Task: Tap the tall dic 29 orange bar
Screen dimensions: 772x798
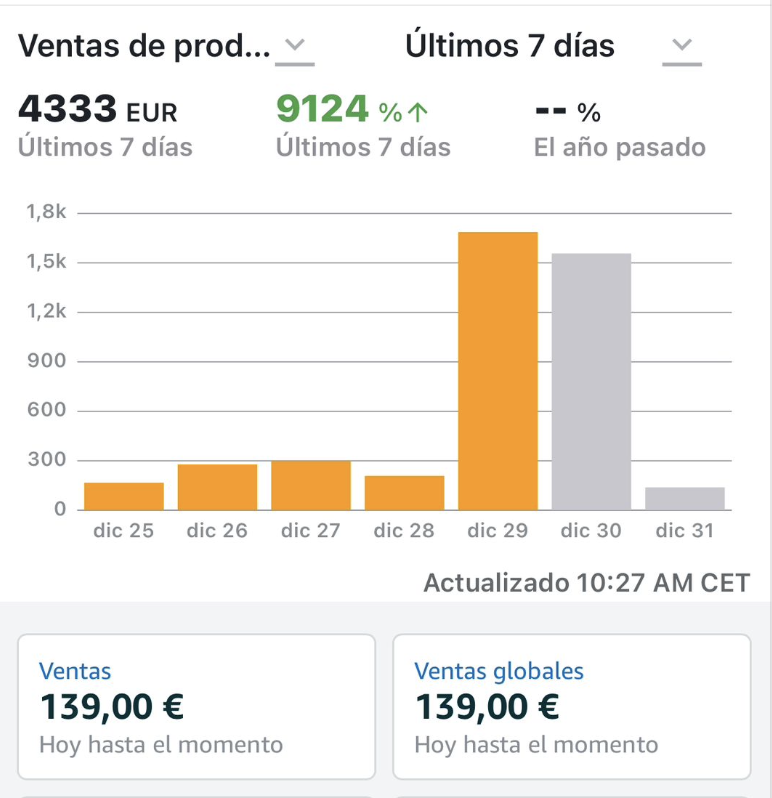Action: click(498, 370)
